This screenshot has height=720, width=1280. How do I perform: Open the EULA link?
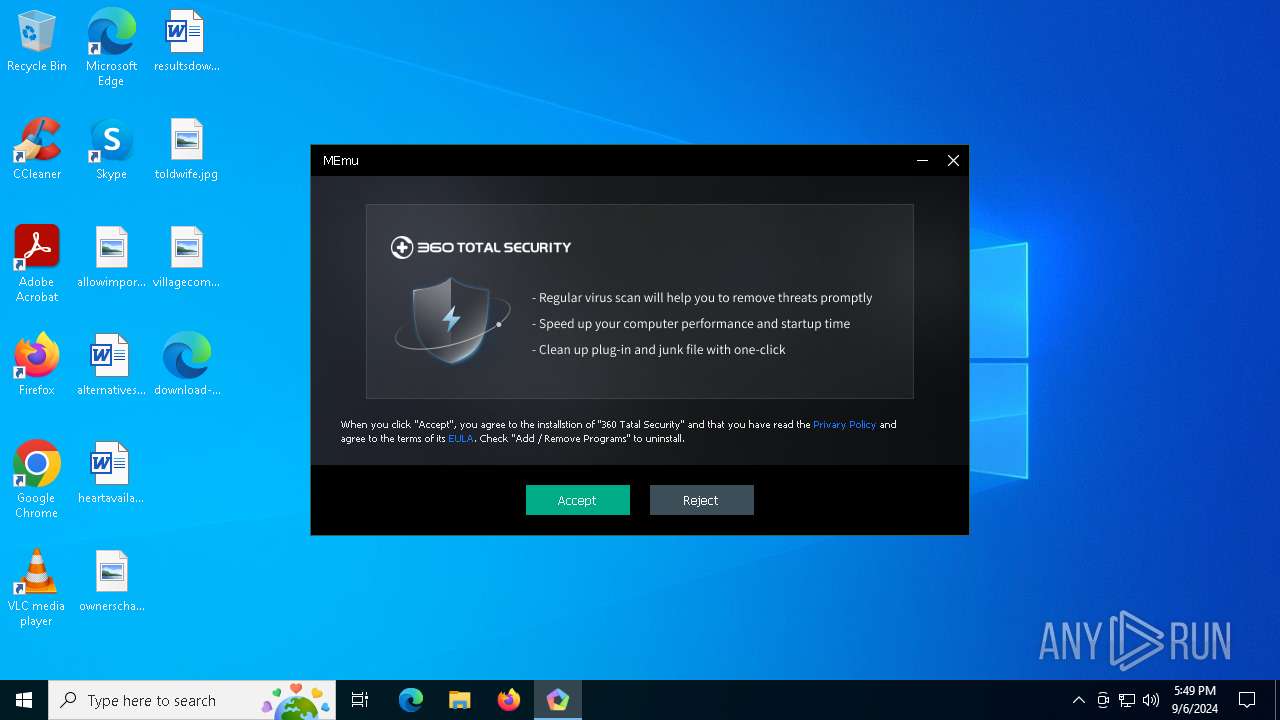pyautogui.click(x=461, y=438)
